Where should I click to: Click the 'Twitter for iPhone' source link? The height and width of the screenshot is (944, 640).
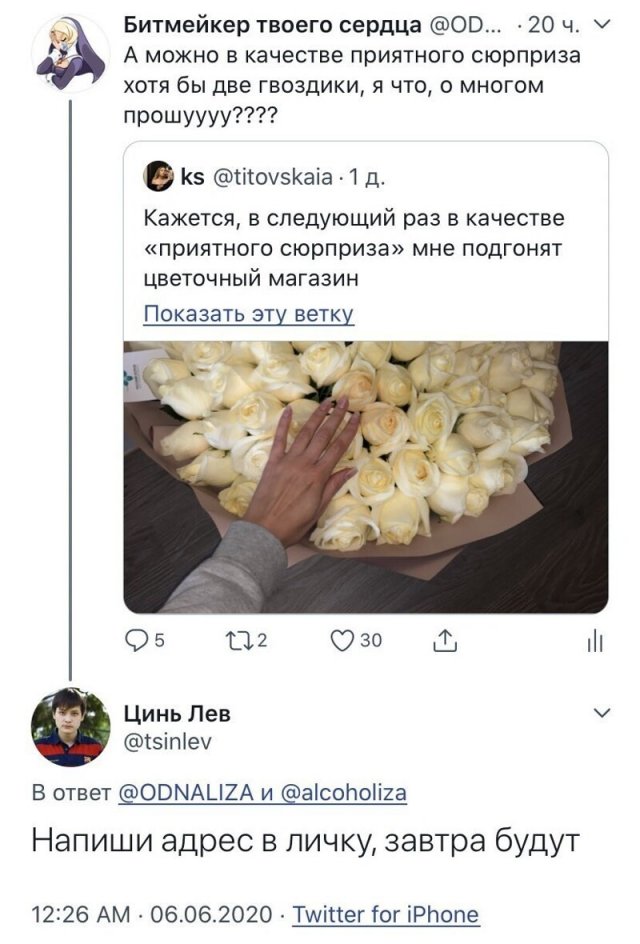coord(385,914)
